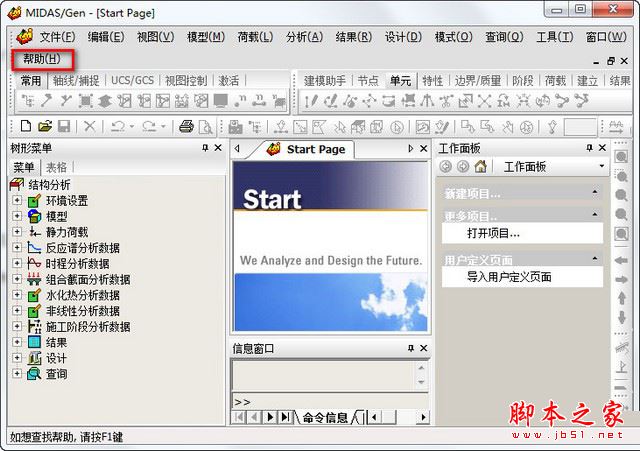Image resolution: width=640 pixels, height=451 pixels.
Task: Click the Home icon in 工作面板
Action: point(481,166)
